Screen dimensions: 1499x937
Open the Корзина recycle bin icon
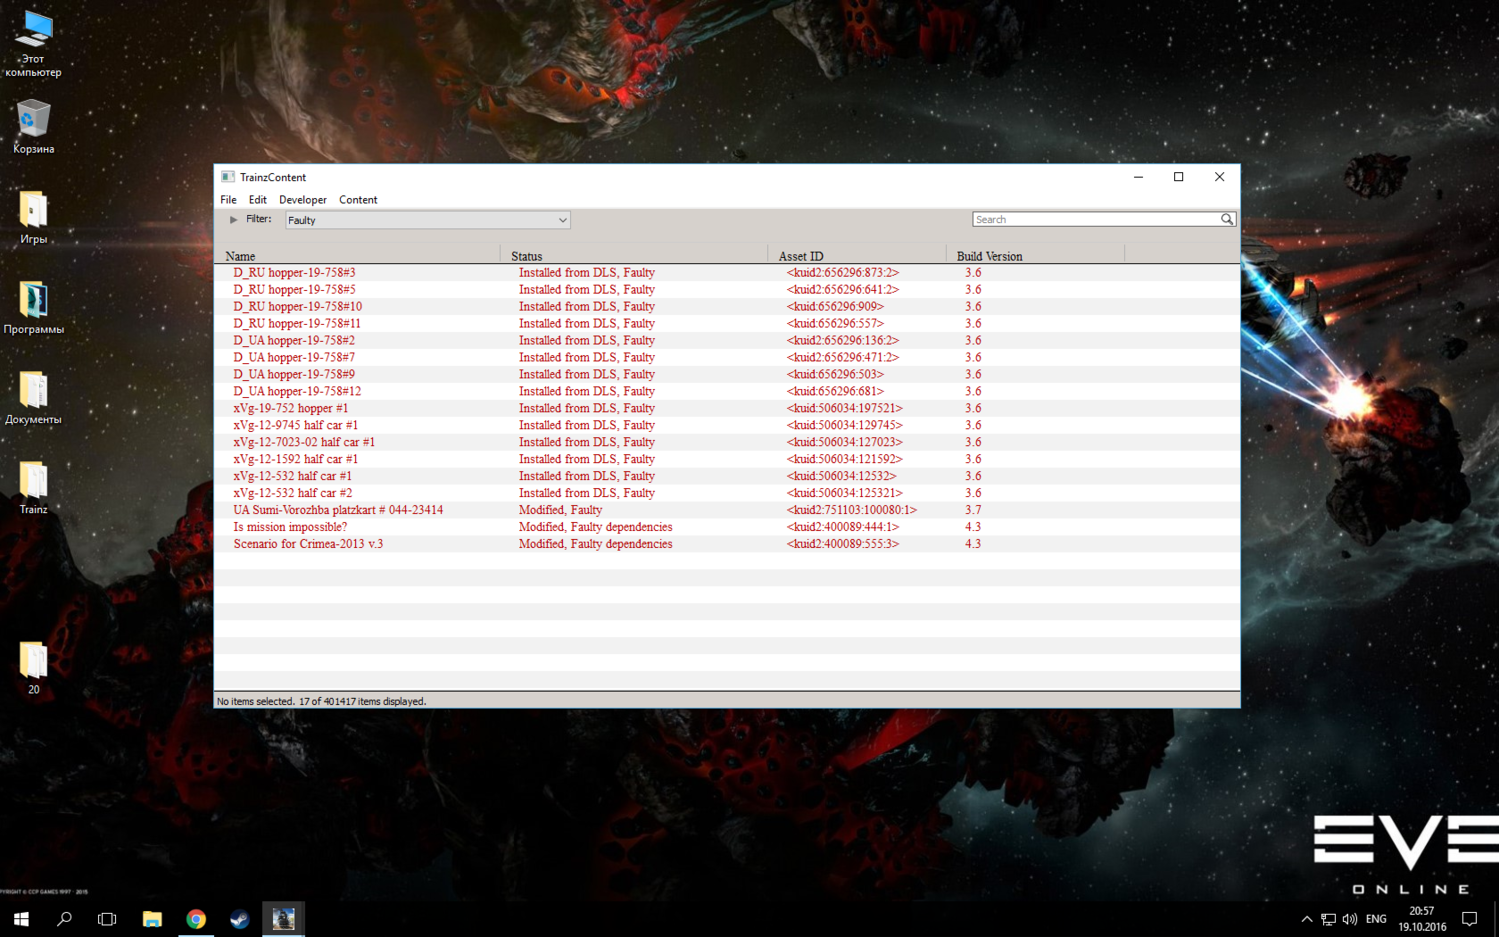click(x=33, y=127)
